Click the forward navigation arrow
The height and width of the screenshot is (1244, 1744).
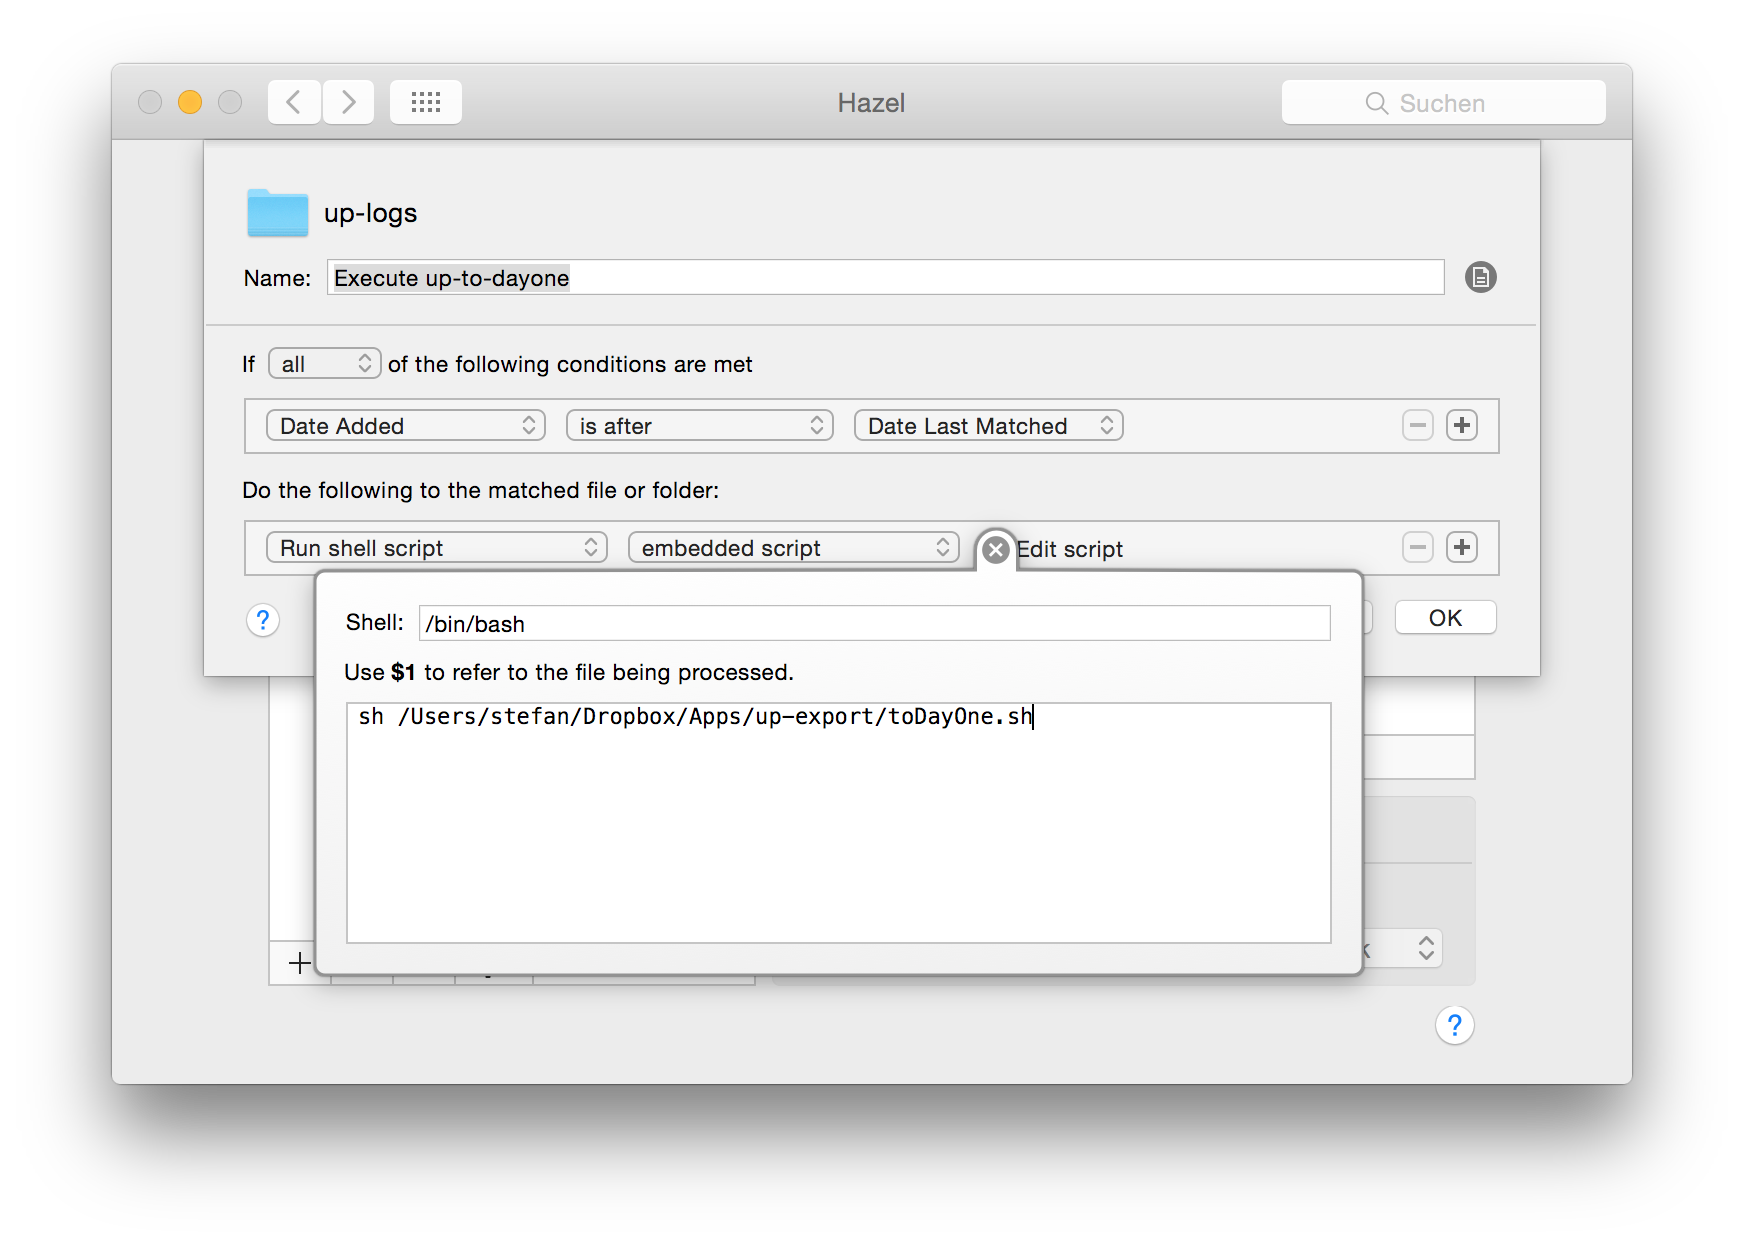[x=348, y=101]
